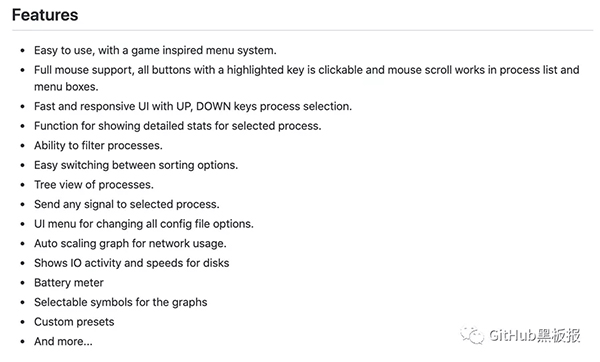Viewport: 600px width, 362px height.
Task: Click 'Shows IO activity and speeds' item
Action: (132, 263)
